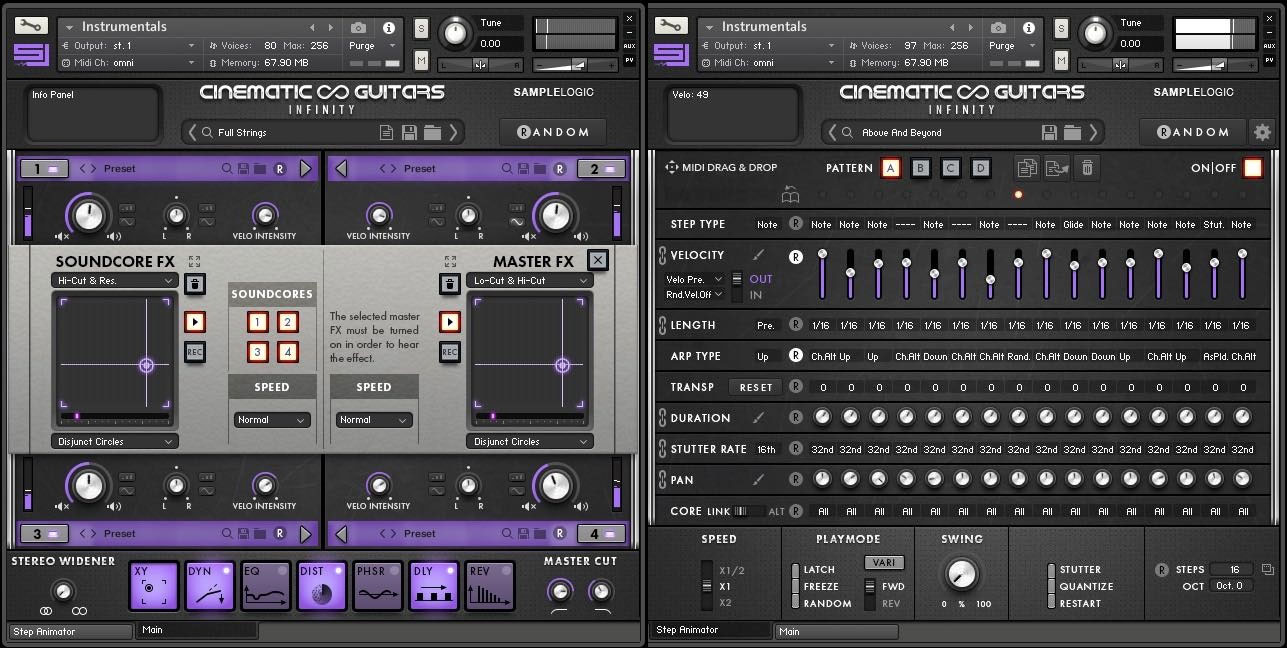This screenshot has height=648, width=1287.
Task: Open the XY effects panel
Action: [154, 586]
